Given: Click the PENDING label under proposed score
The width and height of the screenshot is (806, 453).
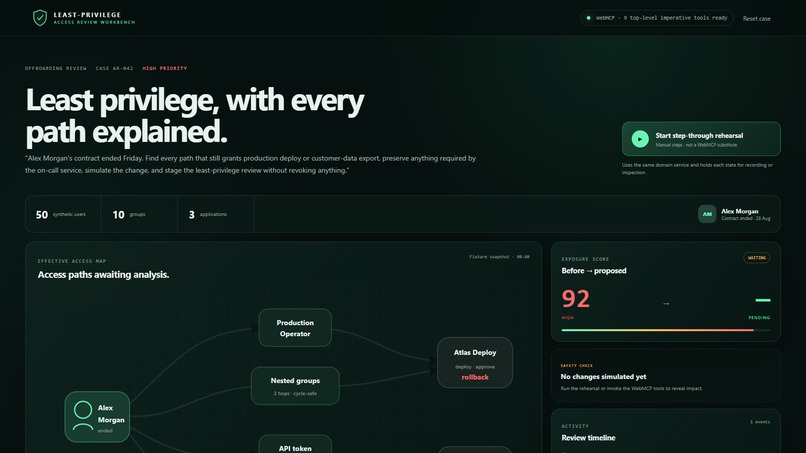Looking at the screenshot, I should (759, 318).
